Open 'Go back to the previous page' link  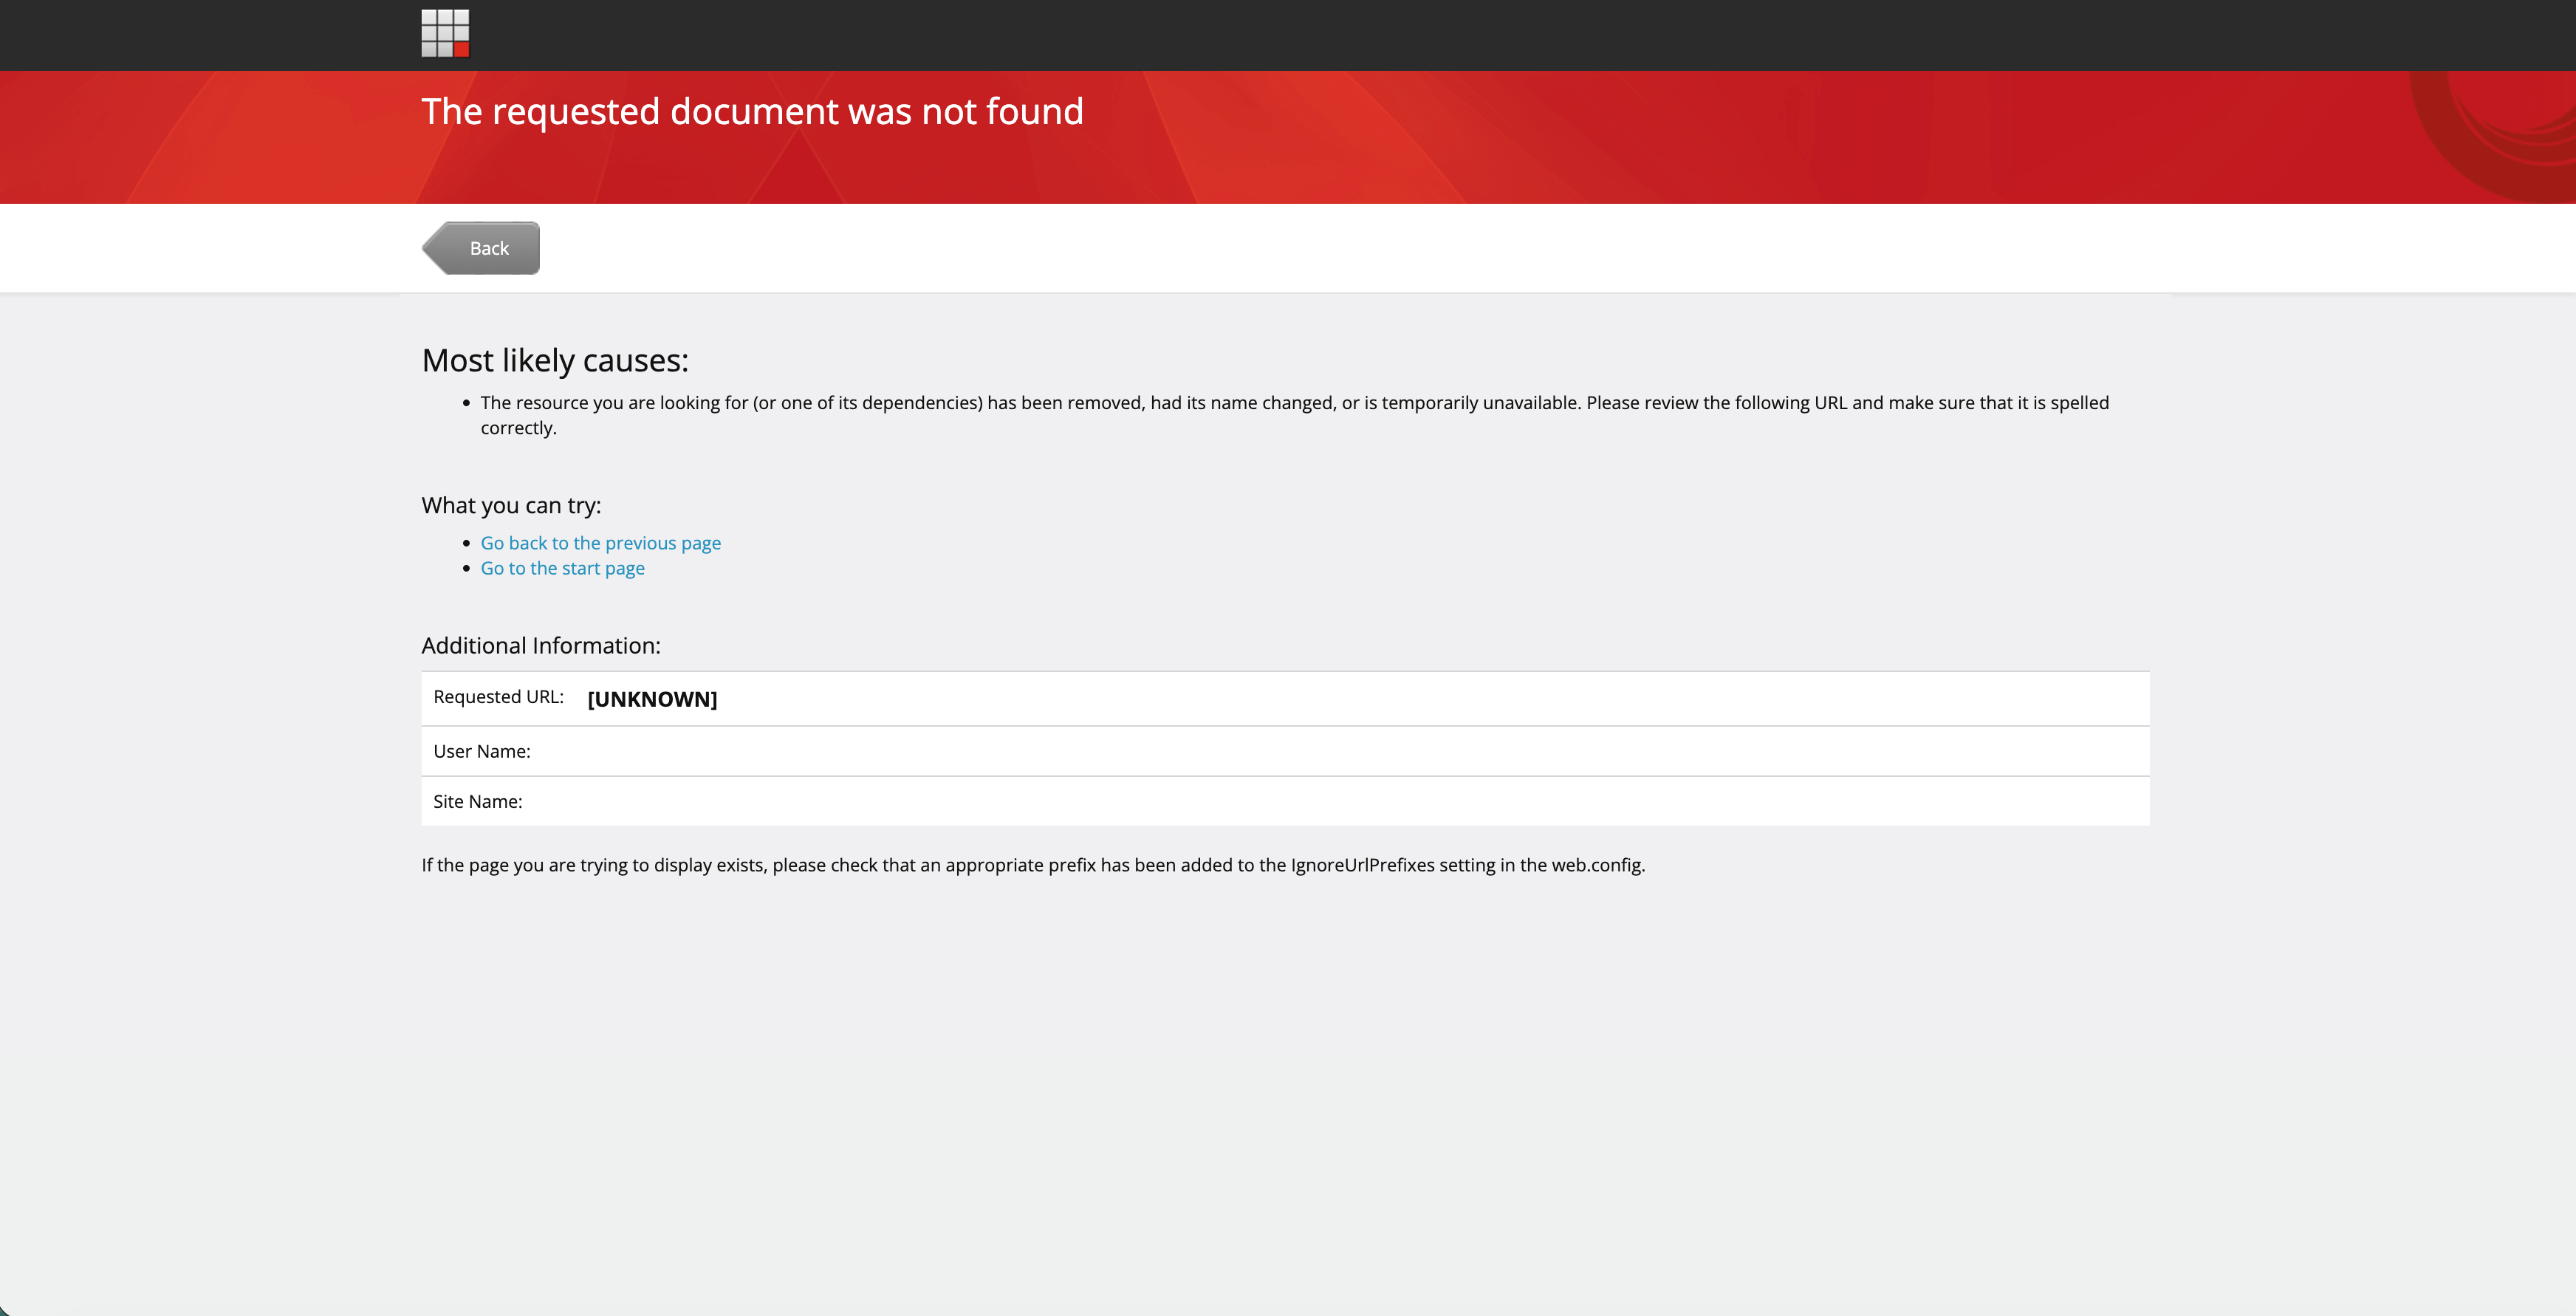(600, 543)
